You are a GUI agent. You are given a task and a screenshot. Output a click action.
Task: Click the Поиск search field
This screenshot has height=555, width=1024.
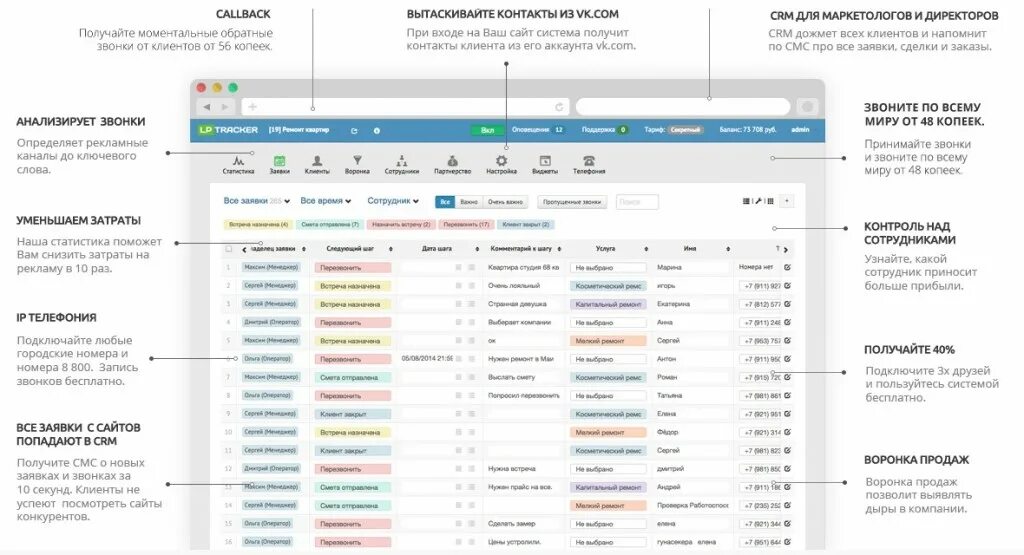click(x=637, y=202)
